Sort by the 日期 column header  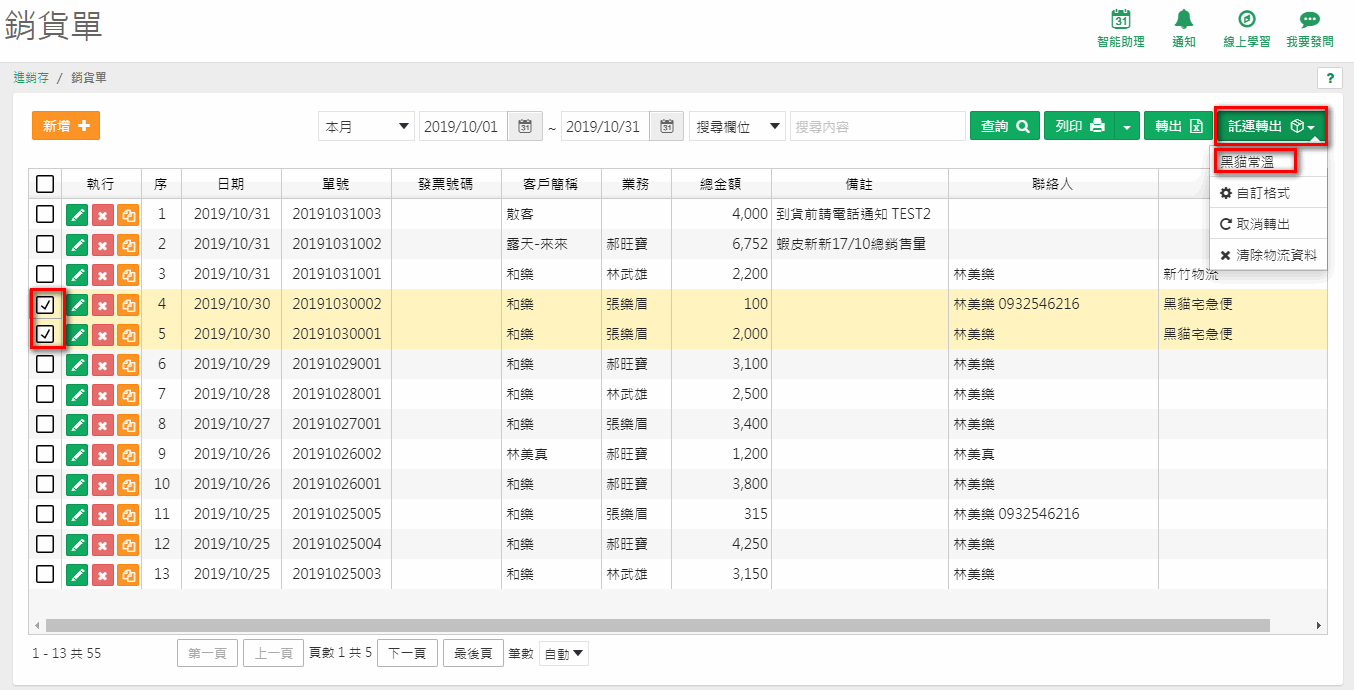[231, 184]
